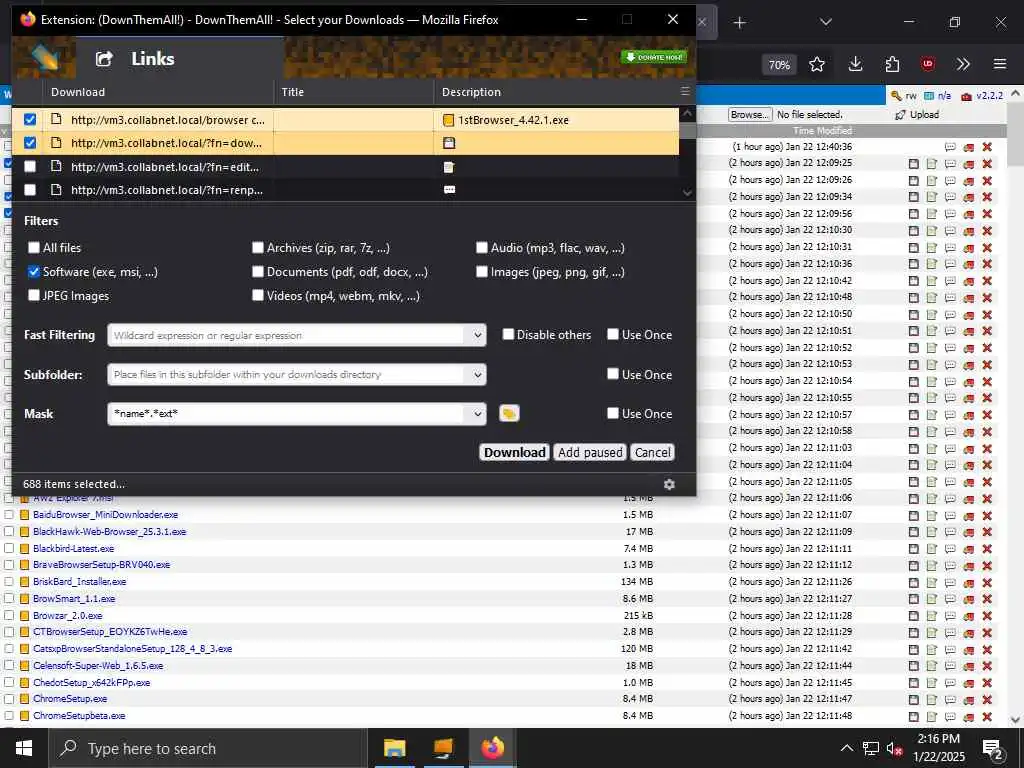The width and height of the screenshot is (1024, 768).
Task: Show hidden system tray icons chevron
Action: (x=846, y=748)
